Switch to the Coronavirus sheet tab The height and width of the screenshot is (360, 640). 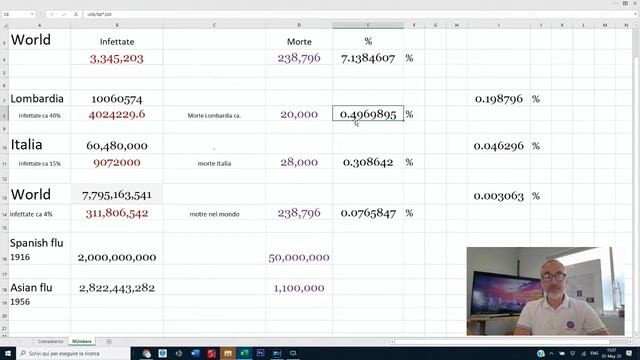pos(51,342)
